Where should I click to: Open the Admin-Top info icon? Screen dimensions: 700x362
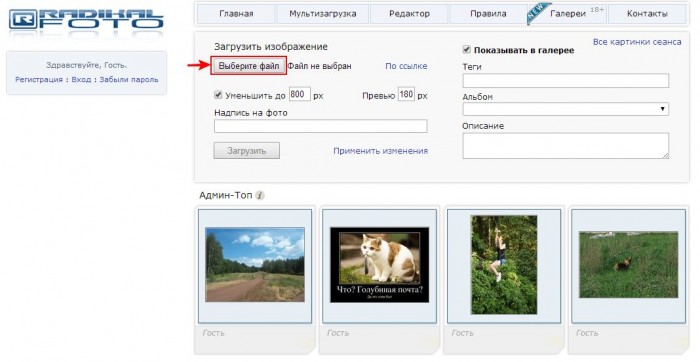[x=260, y=196]
